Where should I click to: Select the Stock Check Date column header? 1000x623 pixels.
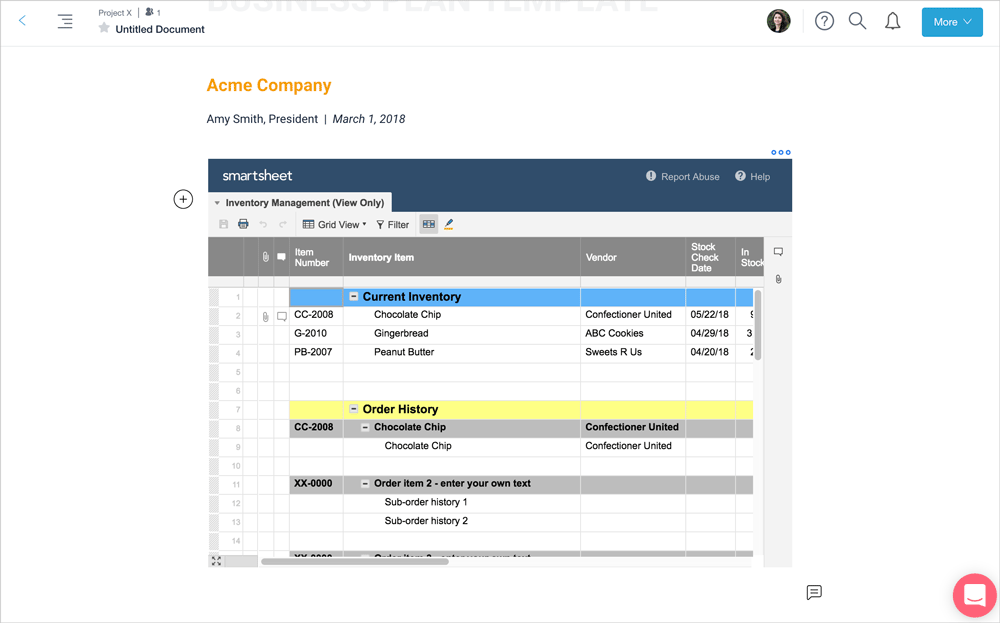coord(710,257)
